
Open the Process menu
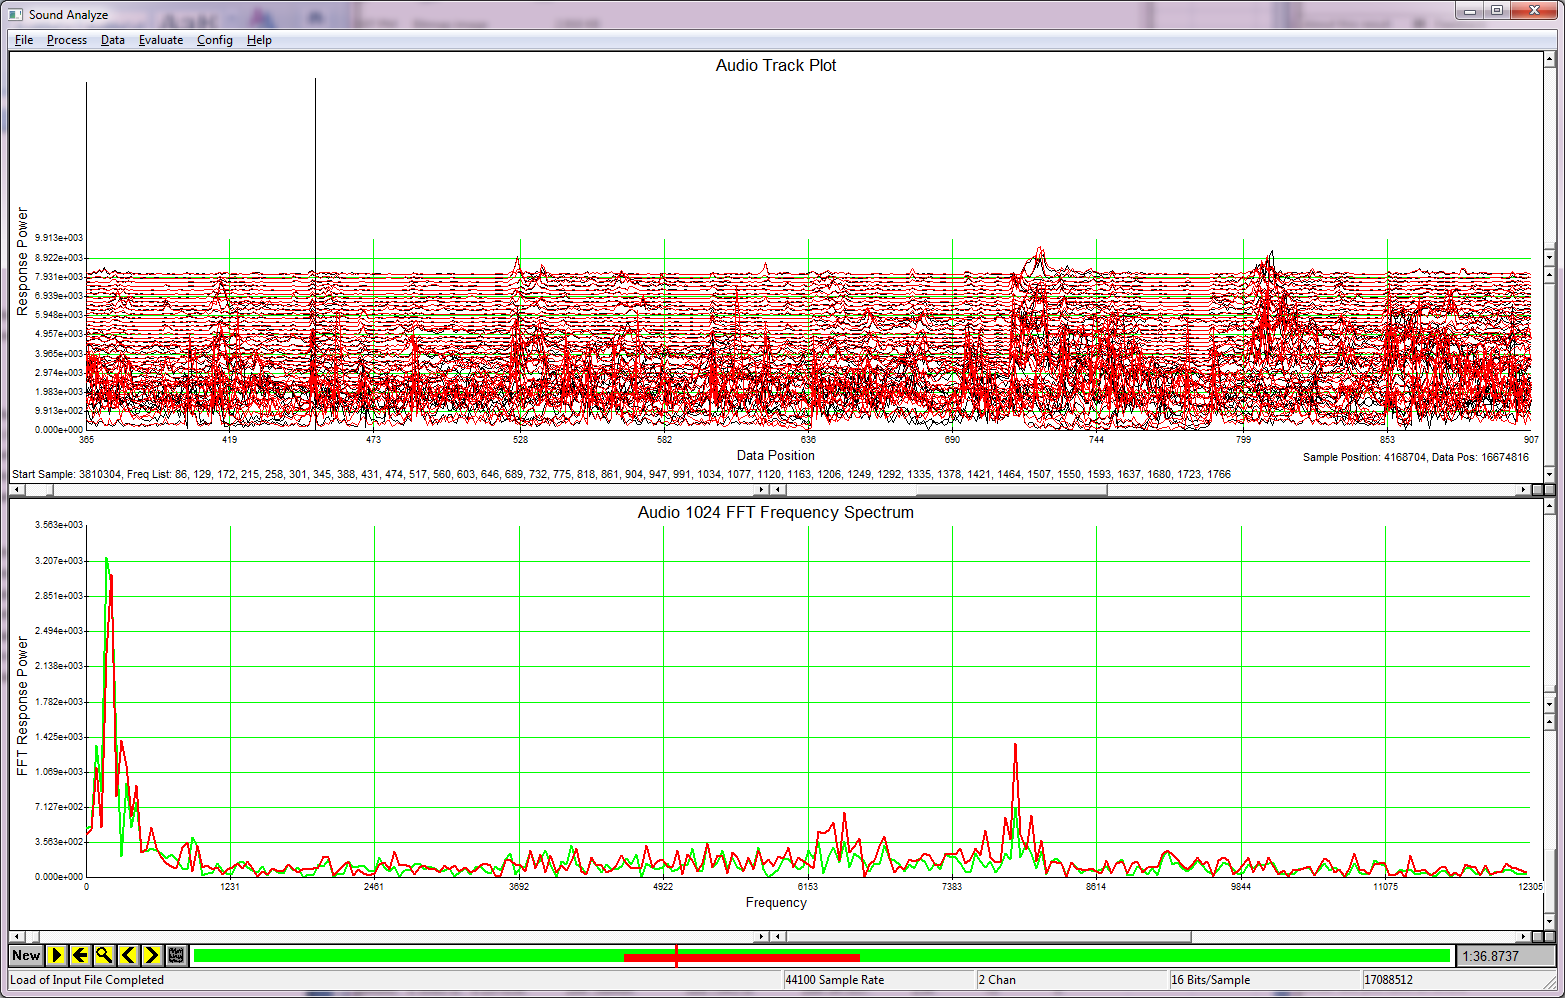66,40
